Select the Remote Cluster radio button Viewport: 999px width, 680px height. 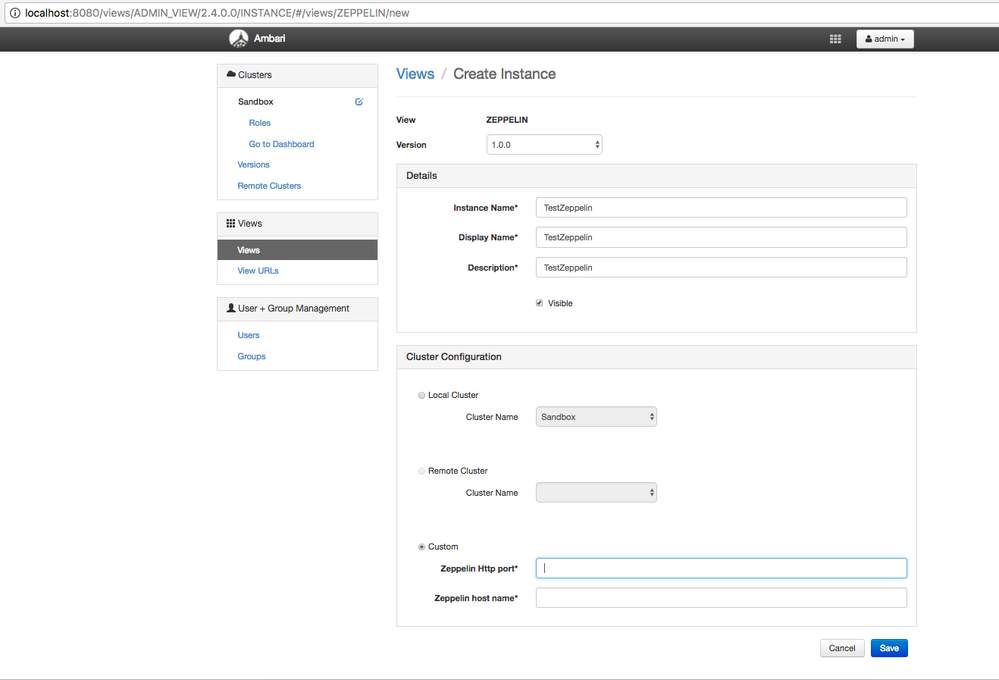[422, 471]
